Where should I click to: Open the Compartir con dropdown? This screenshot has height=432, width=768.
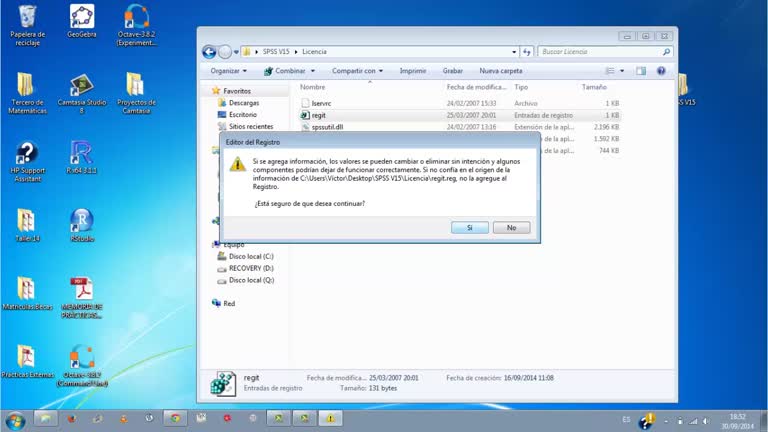click(357, 71)
